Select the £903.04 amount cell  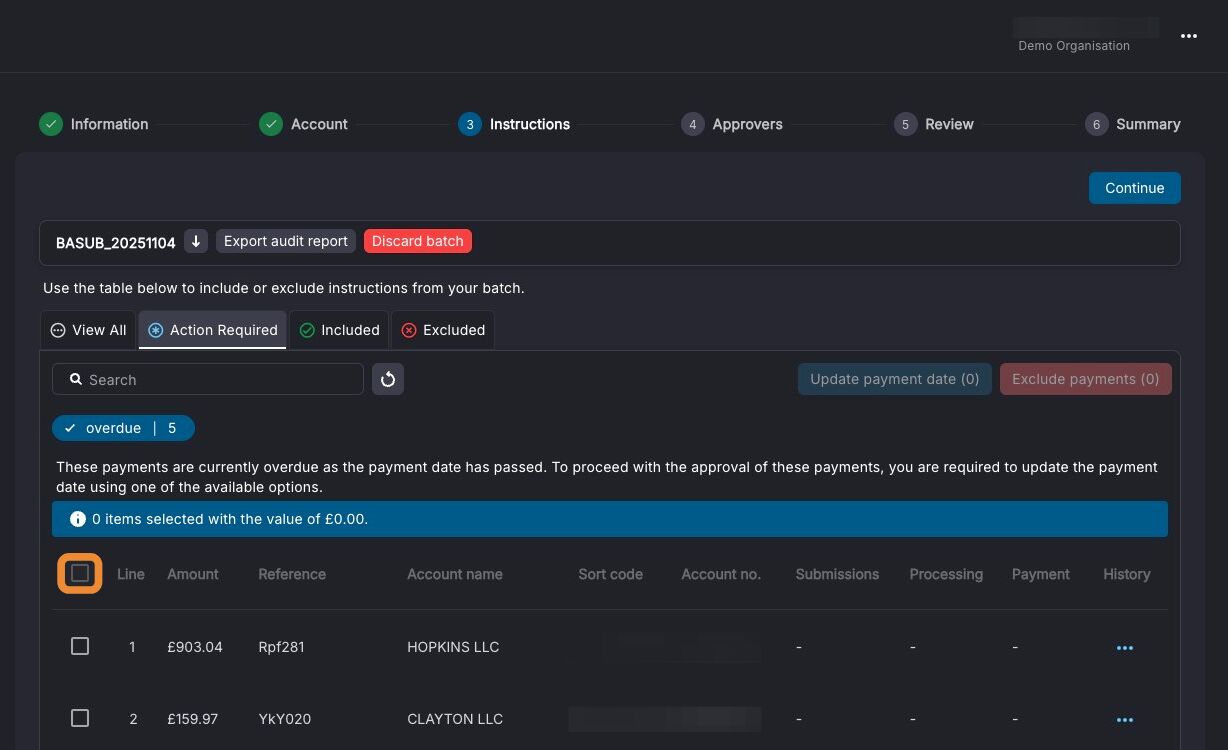(x=195, y=647)
